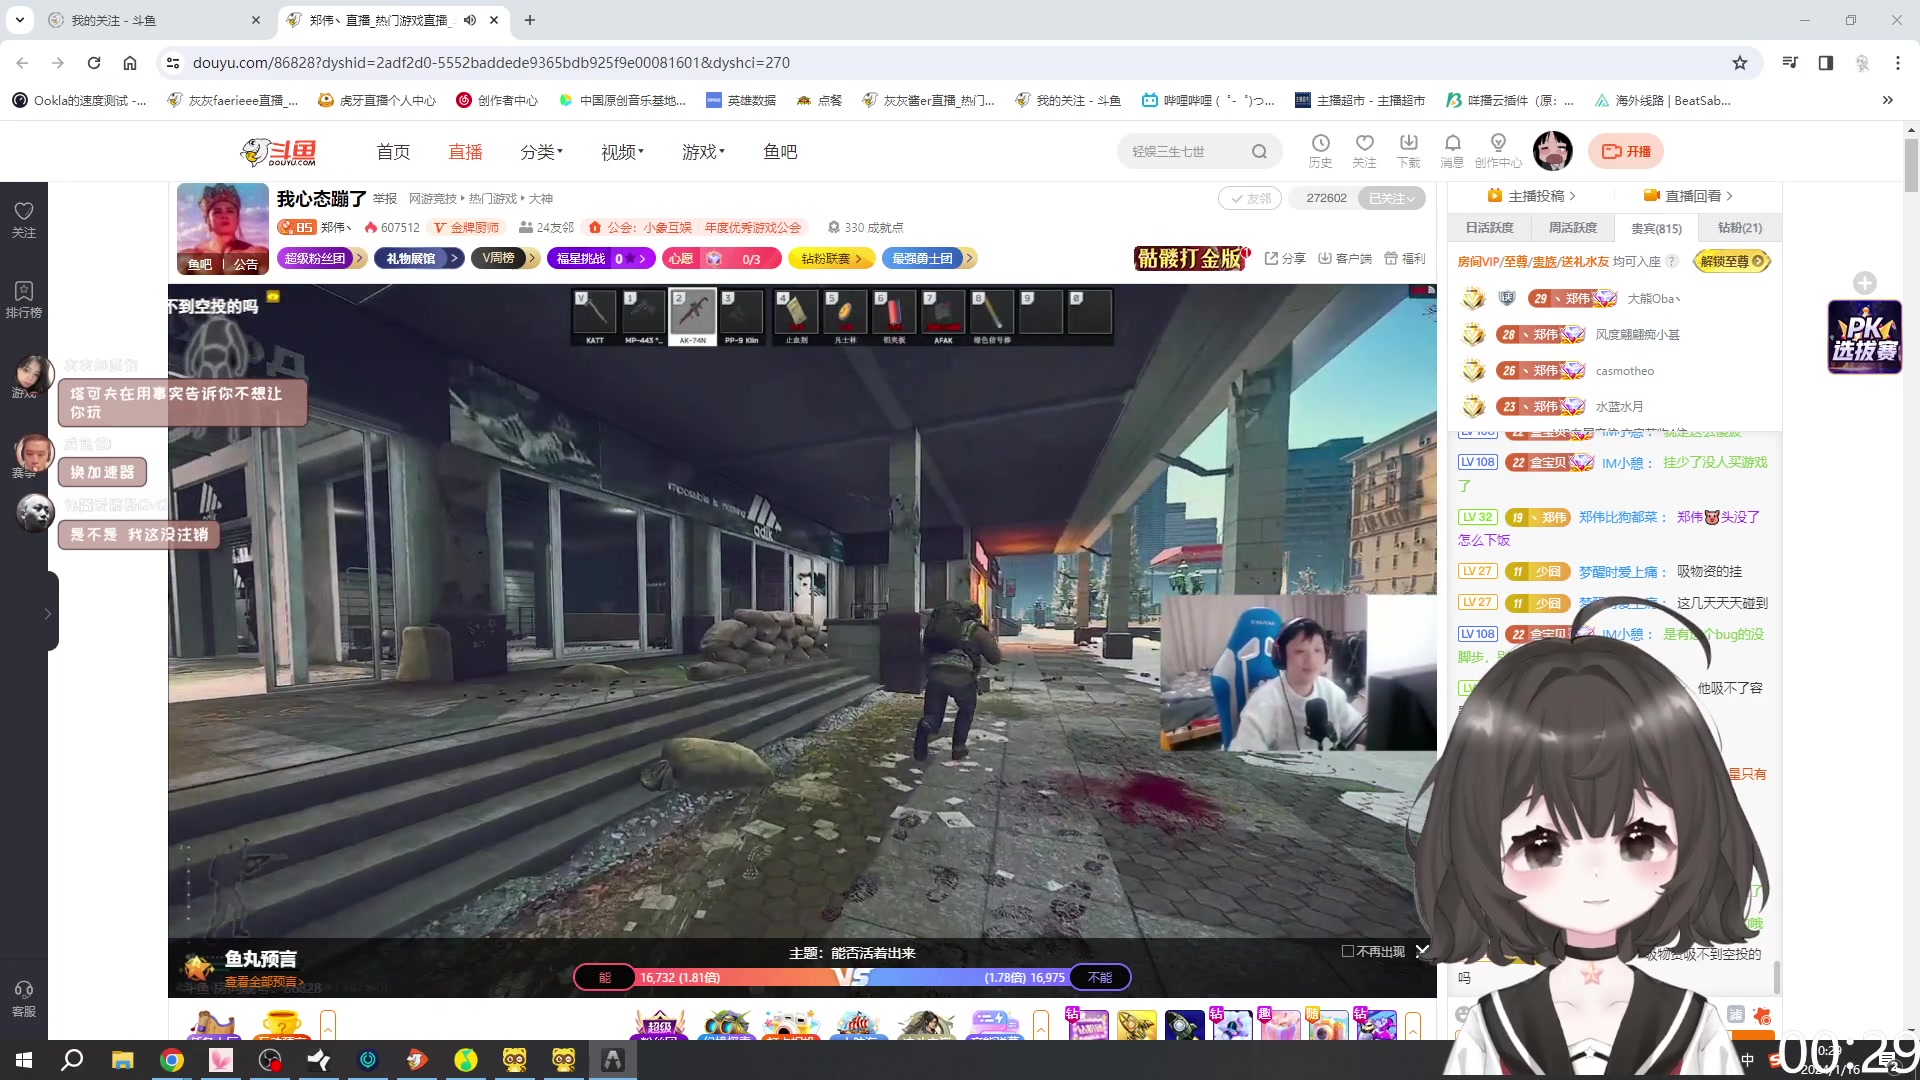Go to 鱼吧 in navigation
The image size is (1920, 1080).
coord(780,152)
